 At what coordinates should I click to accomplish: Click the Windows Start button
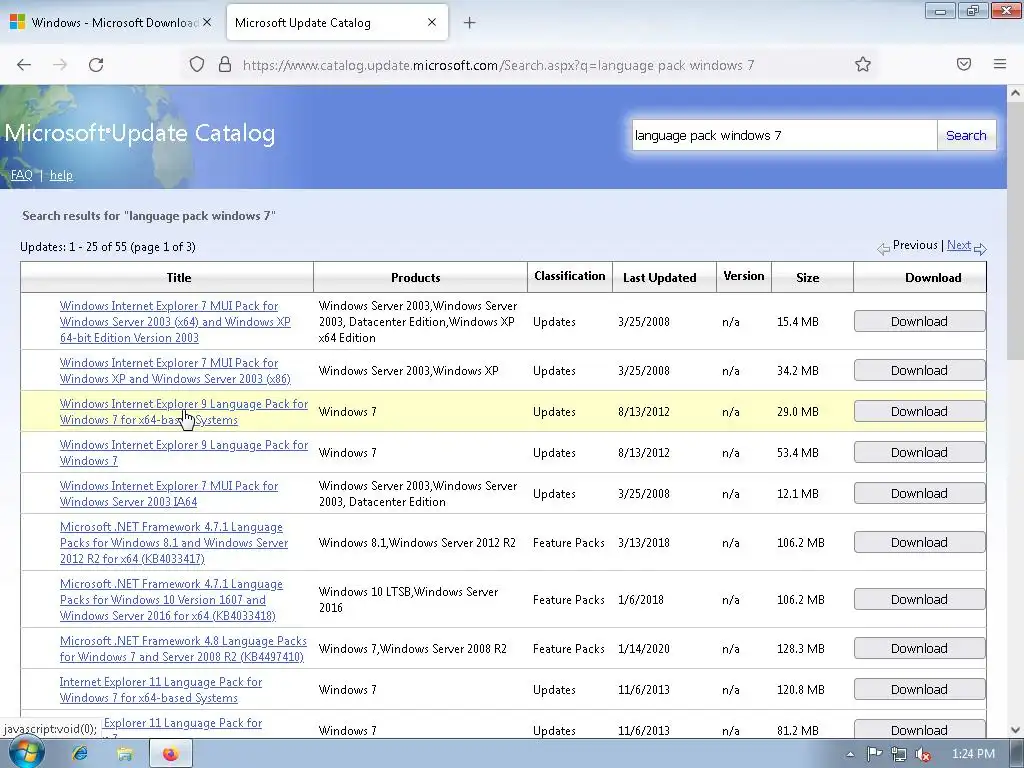pos(27,754)
